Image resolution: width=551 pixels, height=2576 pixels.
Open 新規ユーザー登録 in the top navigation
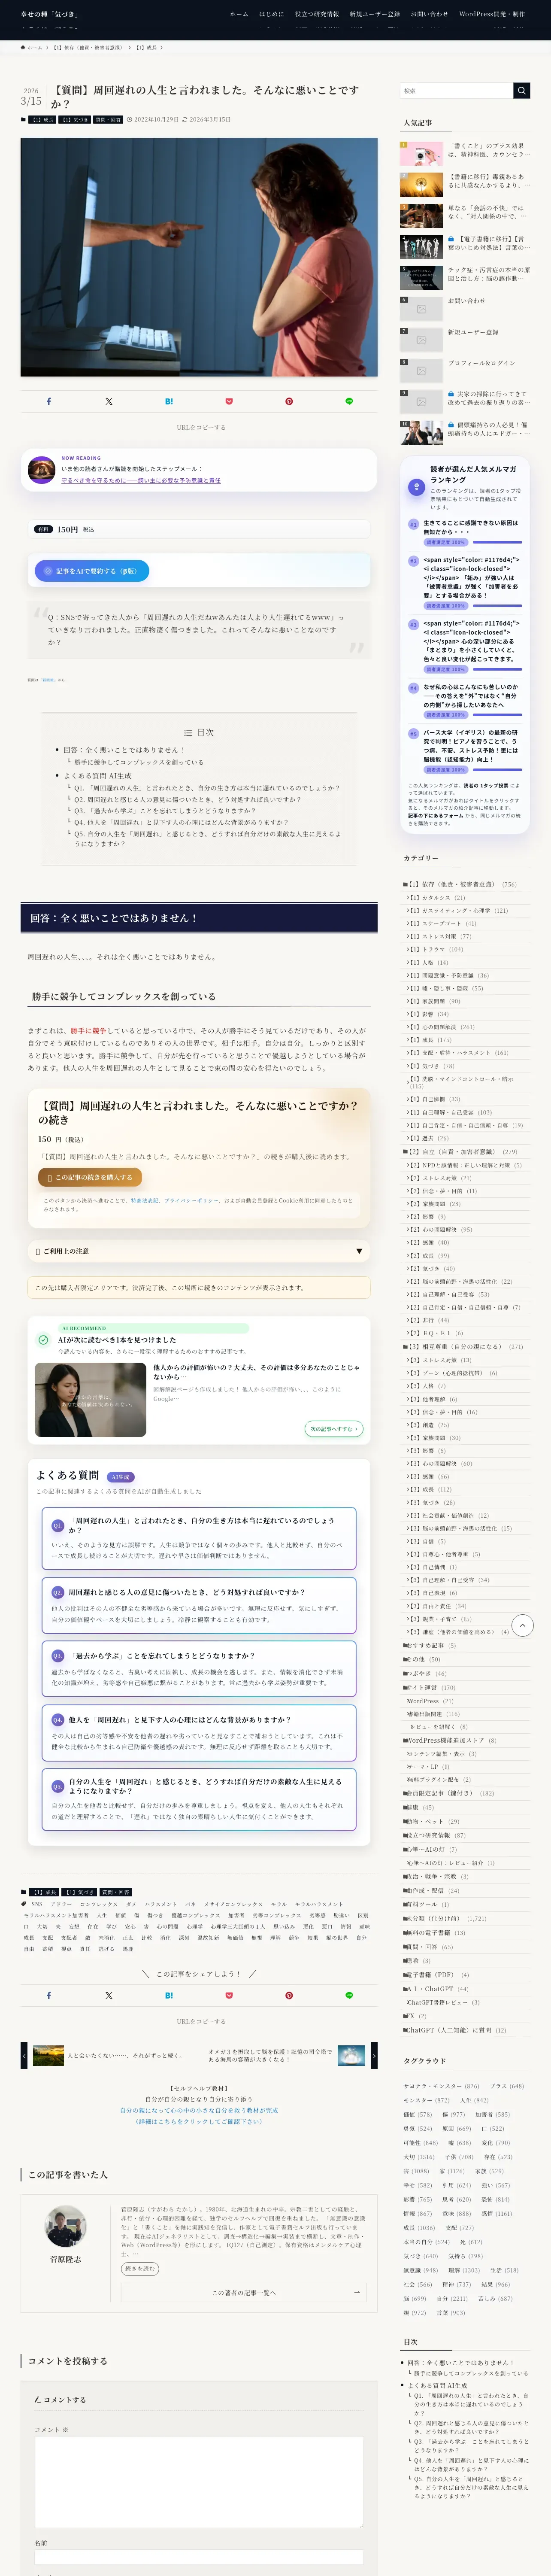coord(375,14)
